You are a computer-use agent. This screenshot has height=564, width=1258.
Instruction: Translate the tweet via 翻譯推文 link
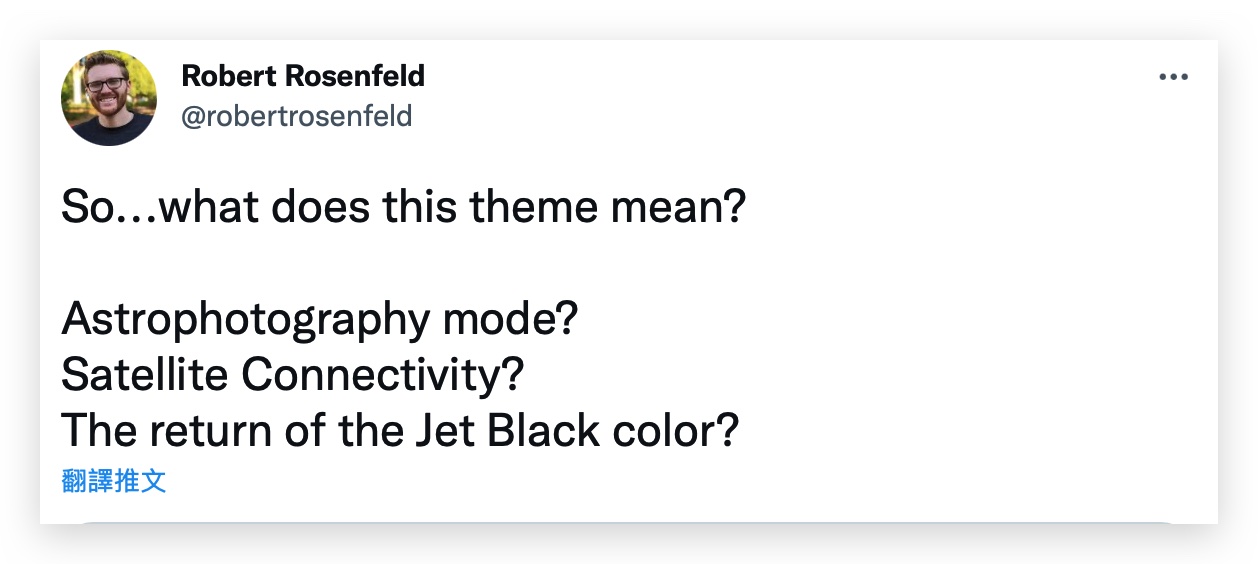(114, 481)
